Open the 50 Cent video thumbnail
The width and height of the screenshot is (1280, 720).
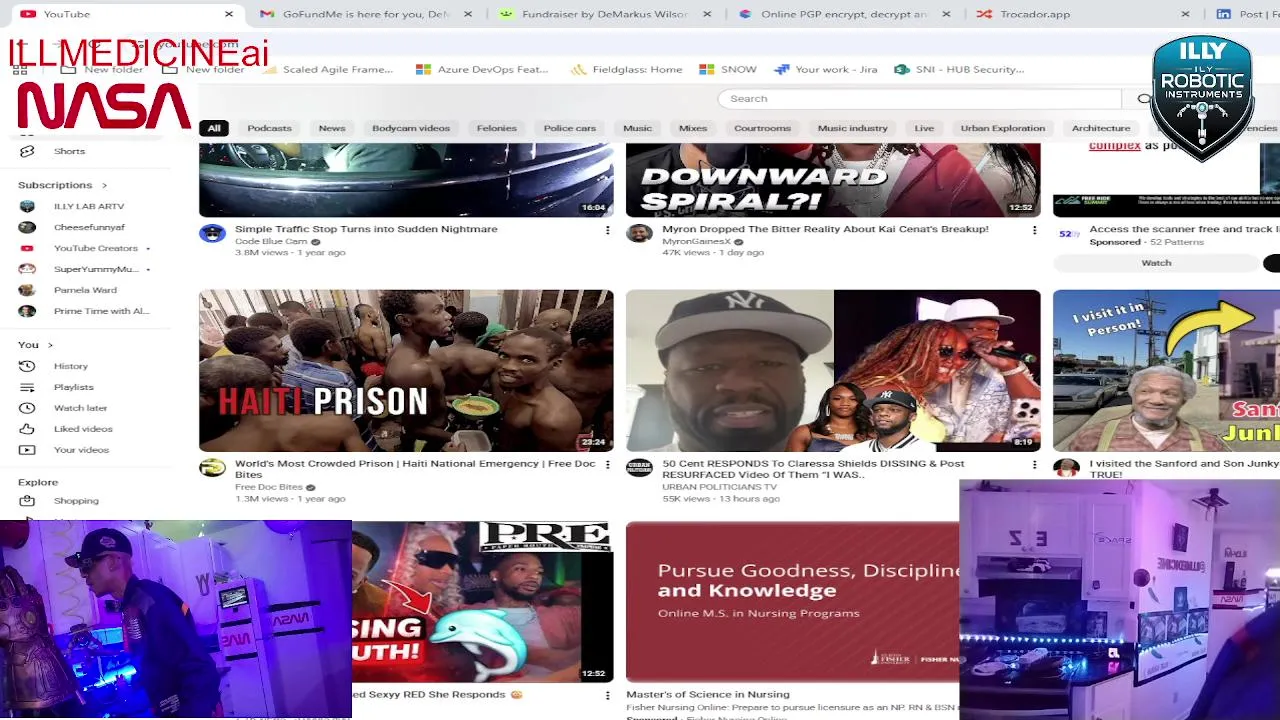(x=833, y=371)
